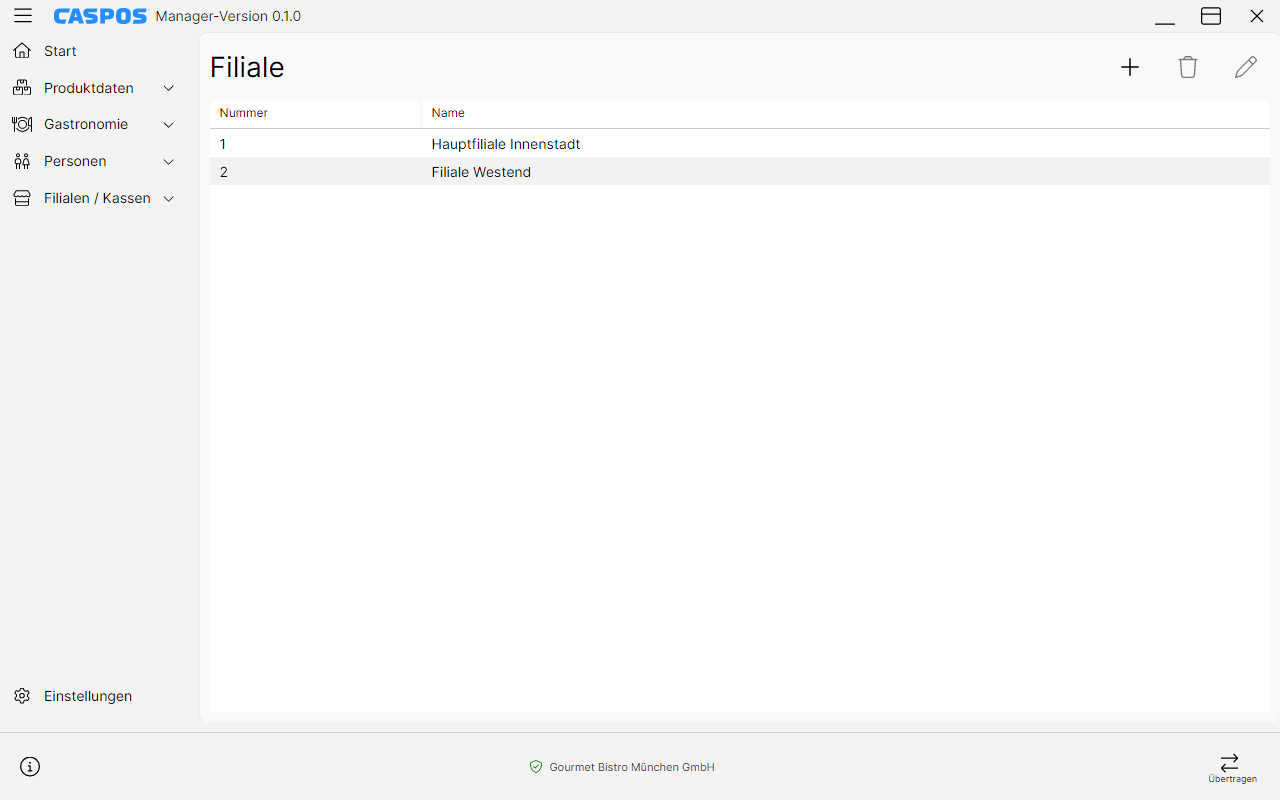
Task: Click the Übertragen transfer arrows icon
Action: tap(1230, 762)
